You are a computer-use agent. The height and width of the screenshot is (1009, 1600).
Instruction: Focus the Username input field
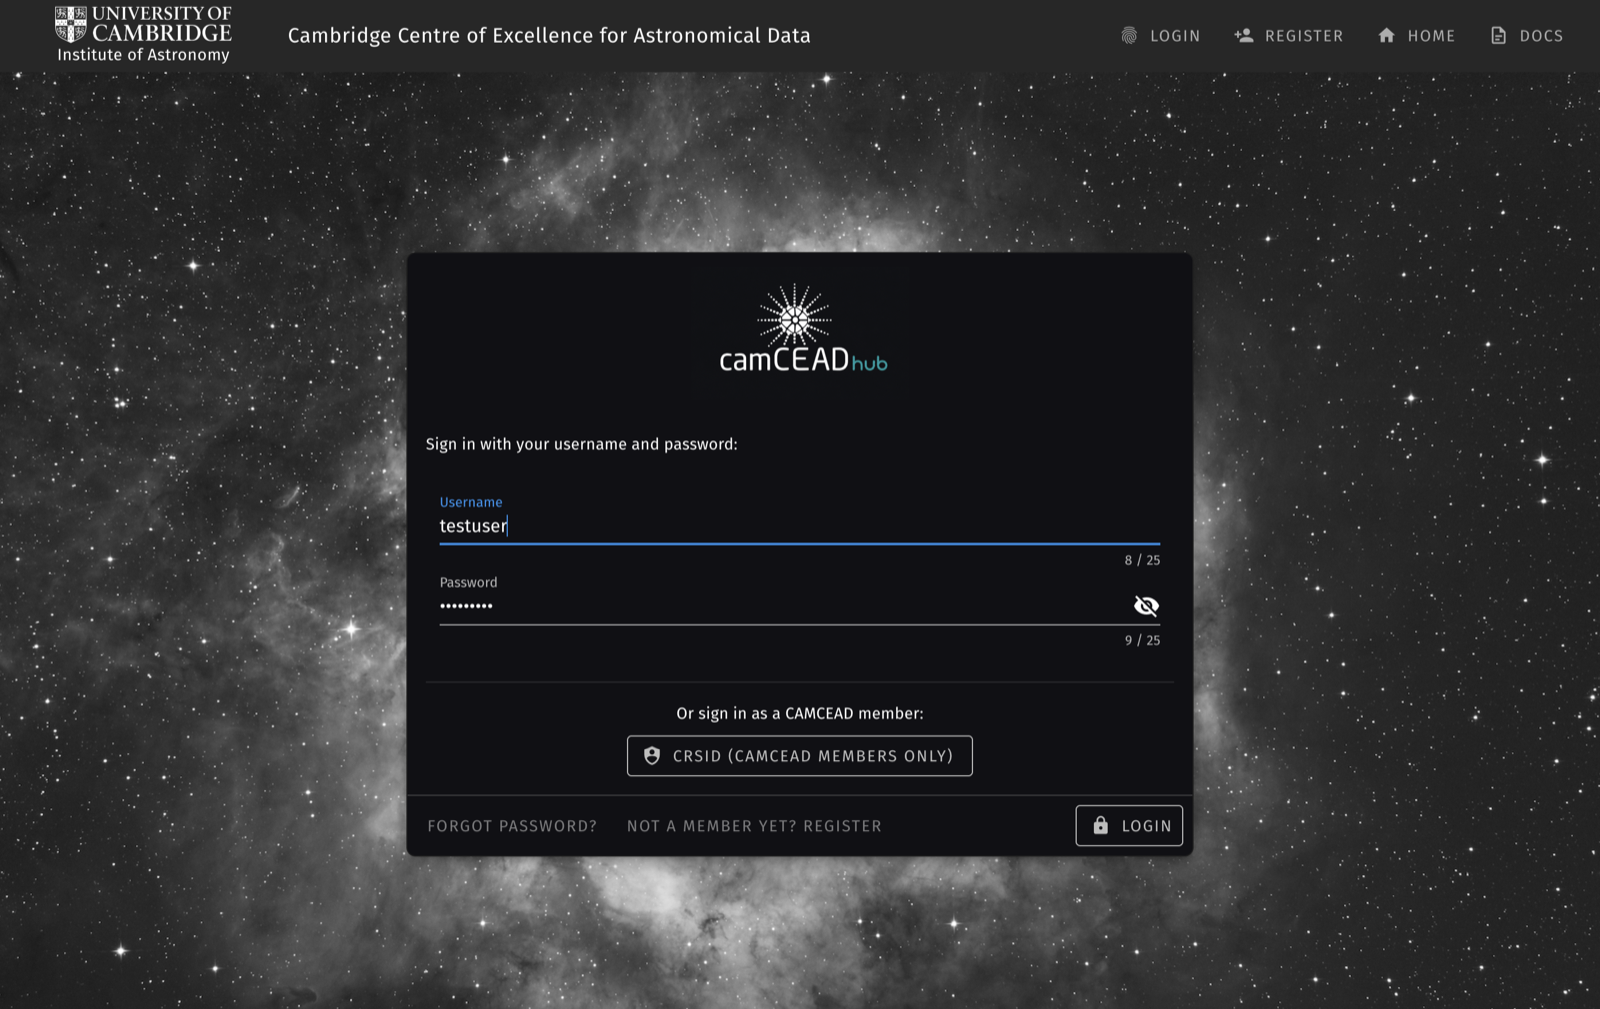[x=799, y=526]
